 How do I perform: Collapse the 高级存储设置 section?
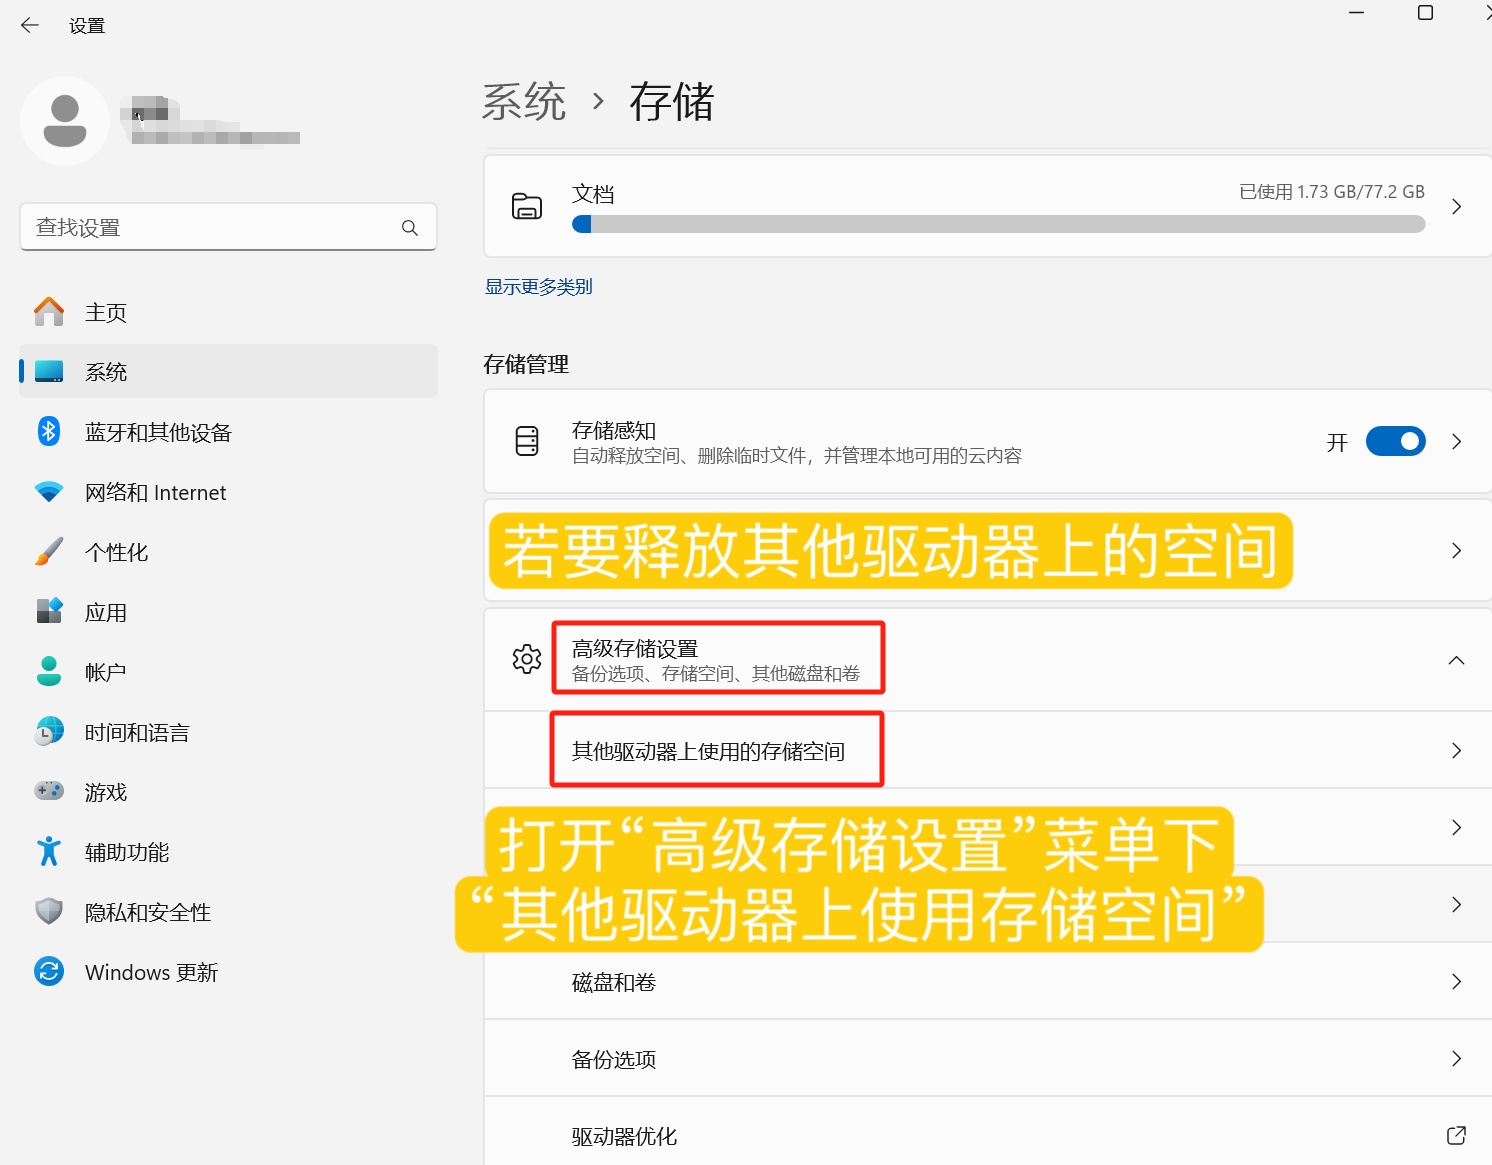[1457, 660]
